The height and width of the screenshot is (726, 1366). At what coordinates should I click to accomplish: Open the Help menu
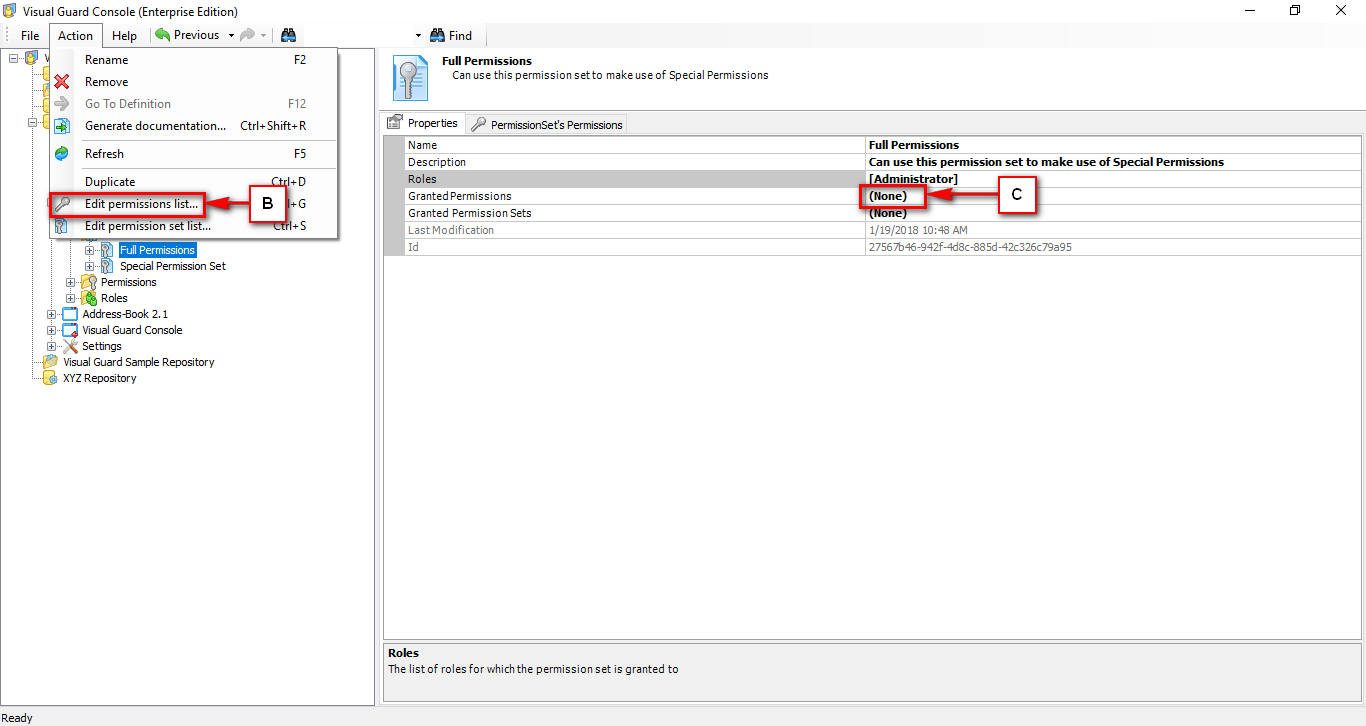(124, 35)
